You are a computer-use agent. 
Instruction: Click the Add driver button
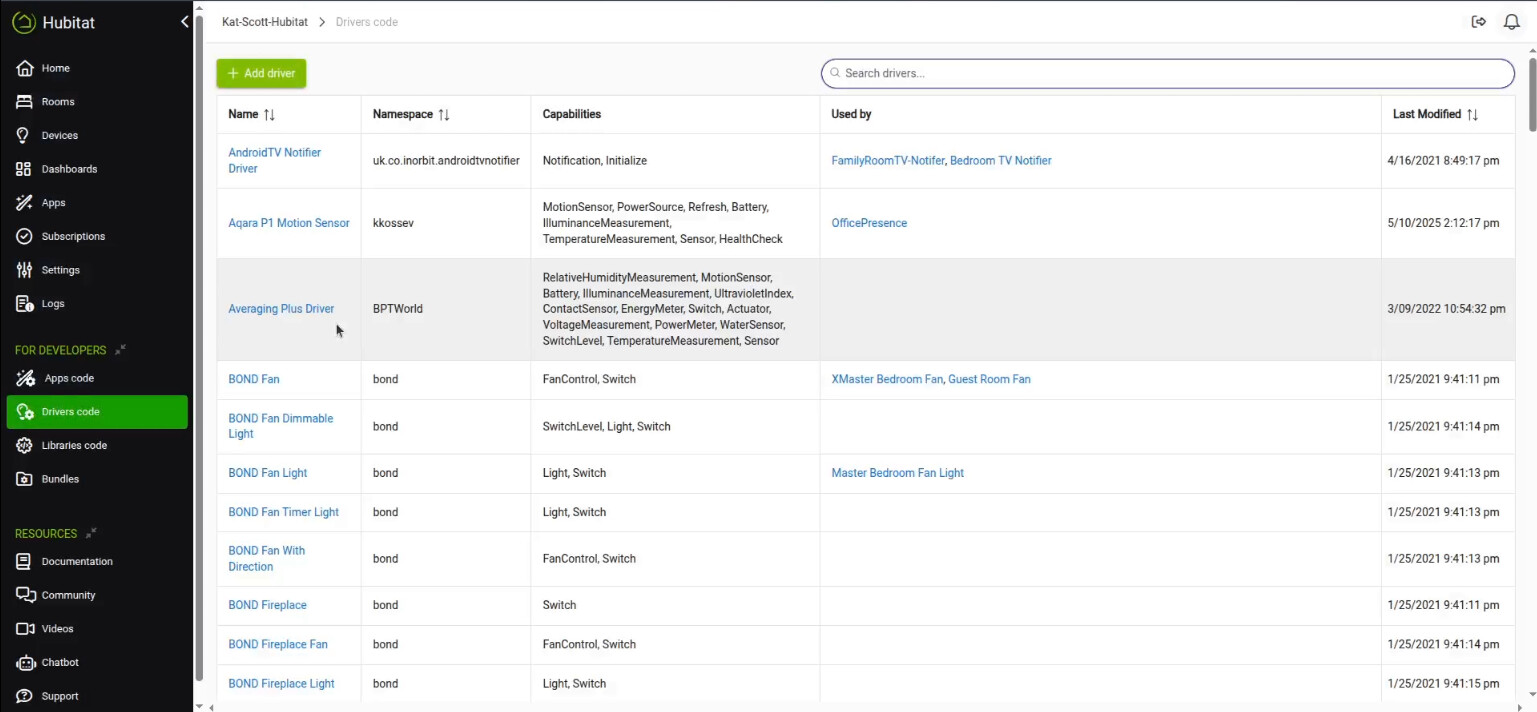(261, 73)
